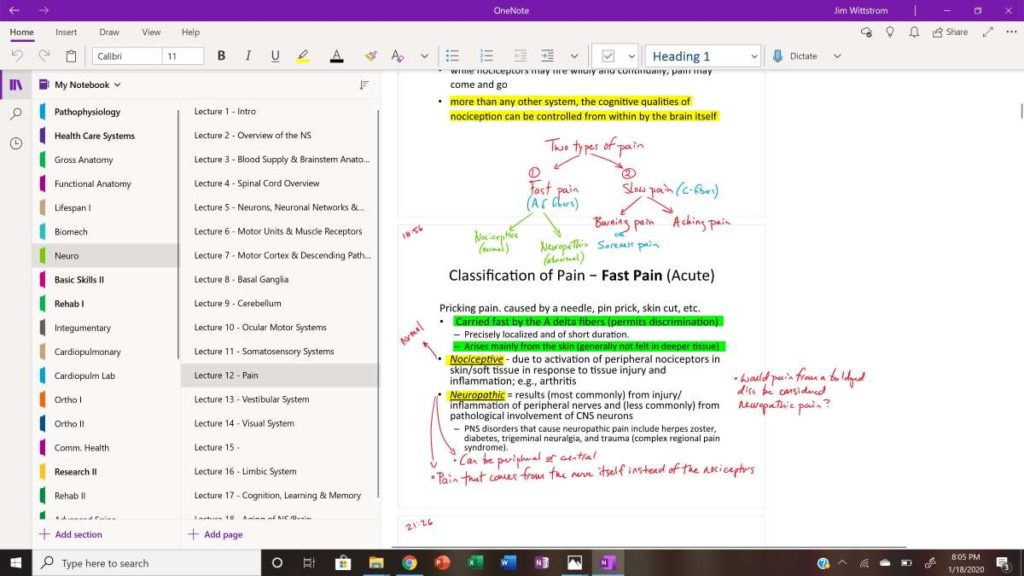Viewport: 1024px width, 576px height.
Task: Share the notebook with the Share button
Action: tap(950, 32)
